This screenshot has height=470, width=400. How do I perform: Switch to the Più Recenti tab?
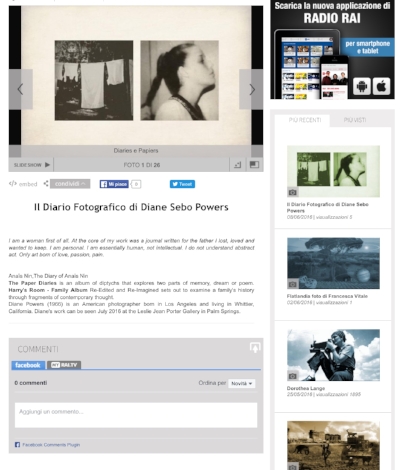point(305,120)
